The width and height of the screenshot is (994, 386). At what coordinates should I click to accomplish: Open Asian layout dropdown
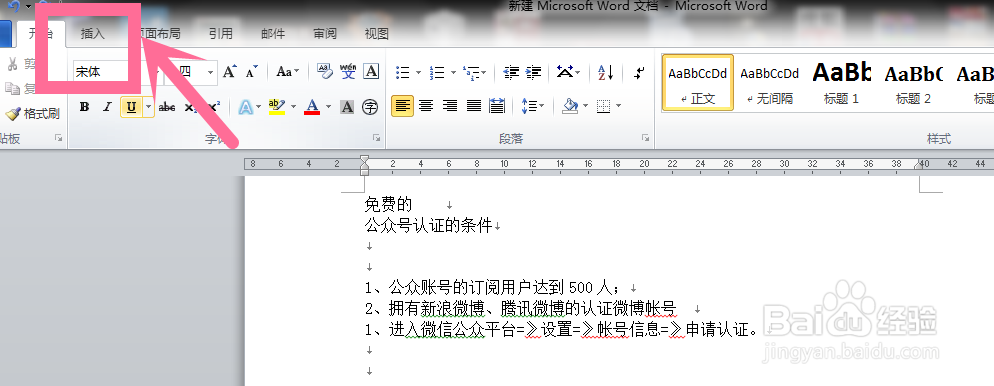pos(569,72)
